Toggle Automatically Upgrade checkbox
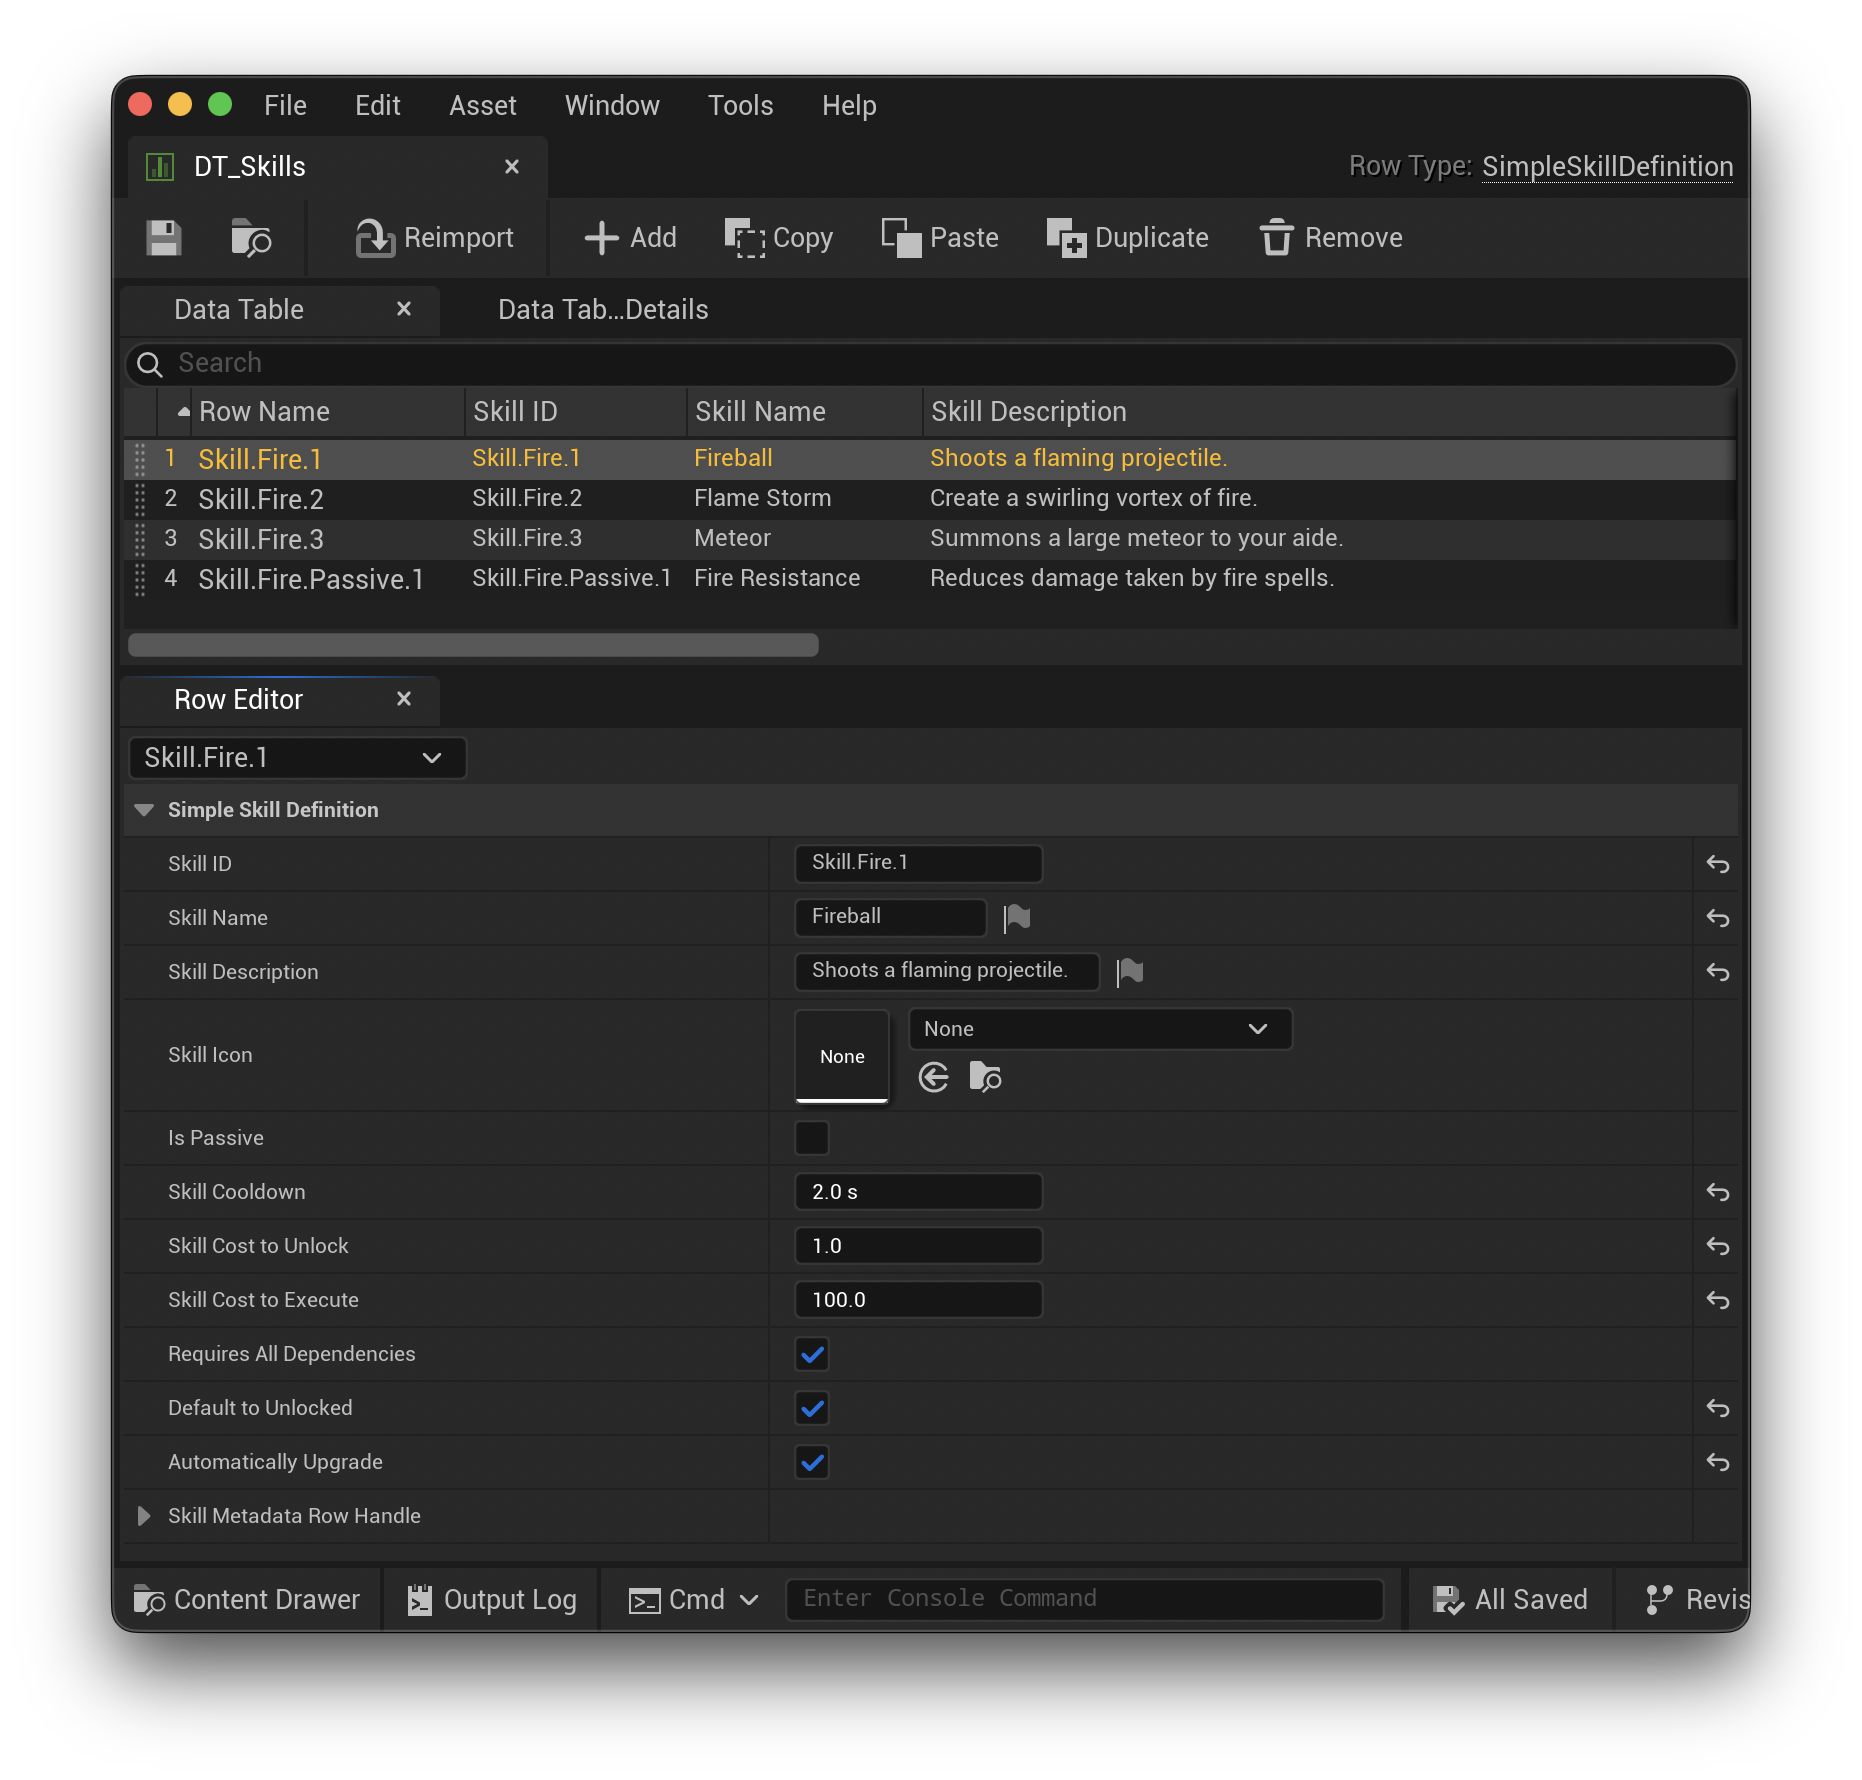This screenshot has height=1780, width=1862. click(x=812, y=1462)
